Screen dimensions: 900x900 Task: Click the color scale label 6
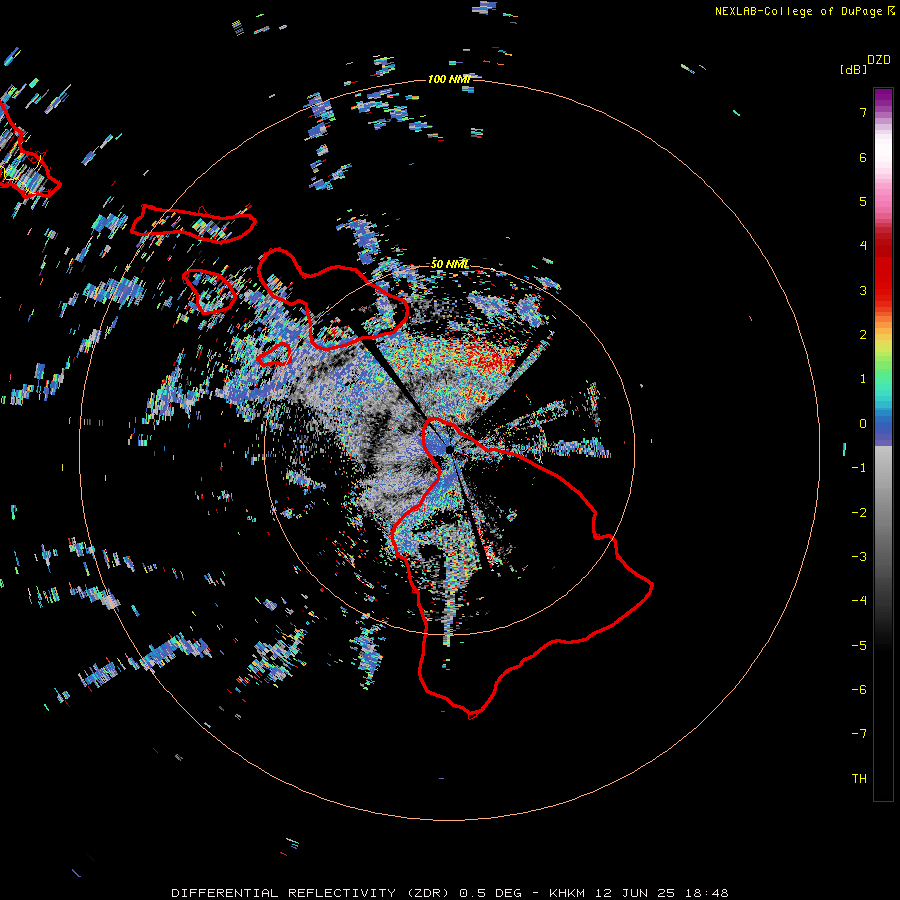click(863, 157)
